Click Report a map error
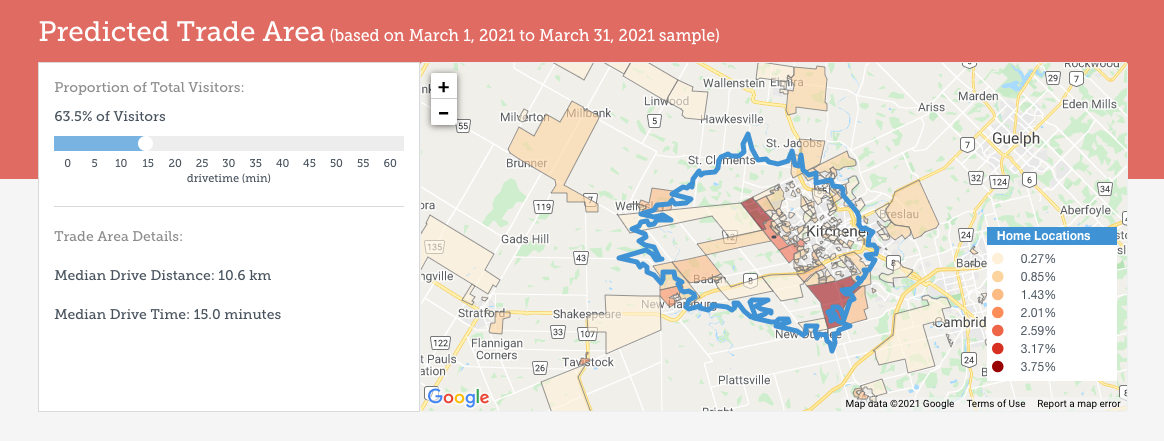Viewport: 1164px width, 441px height. coord(1078,404)
